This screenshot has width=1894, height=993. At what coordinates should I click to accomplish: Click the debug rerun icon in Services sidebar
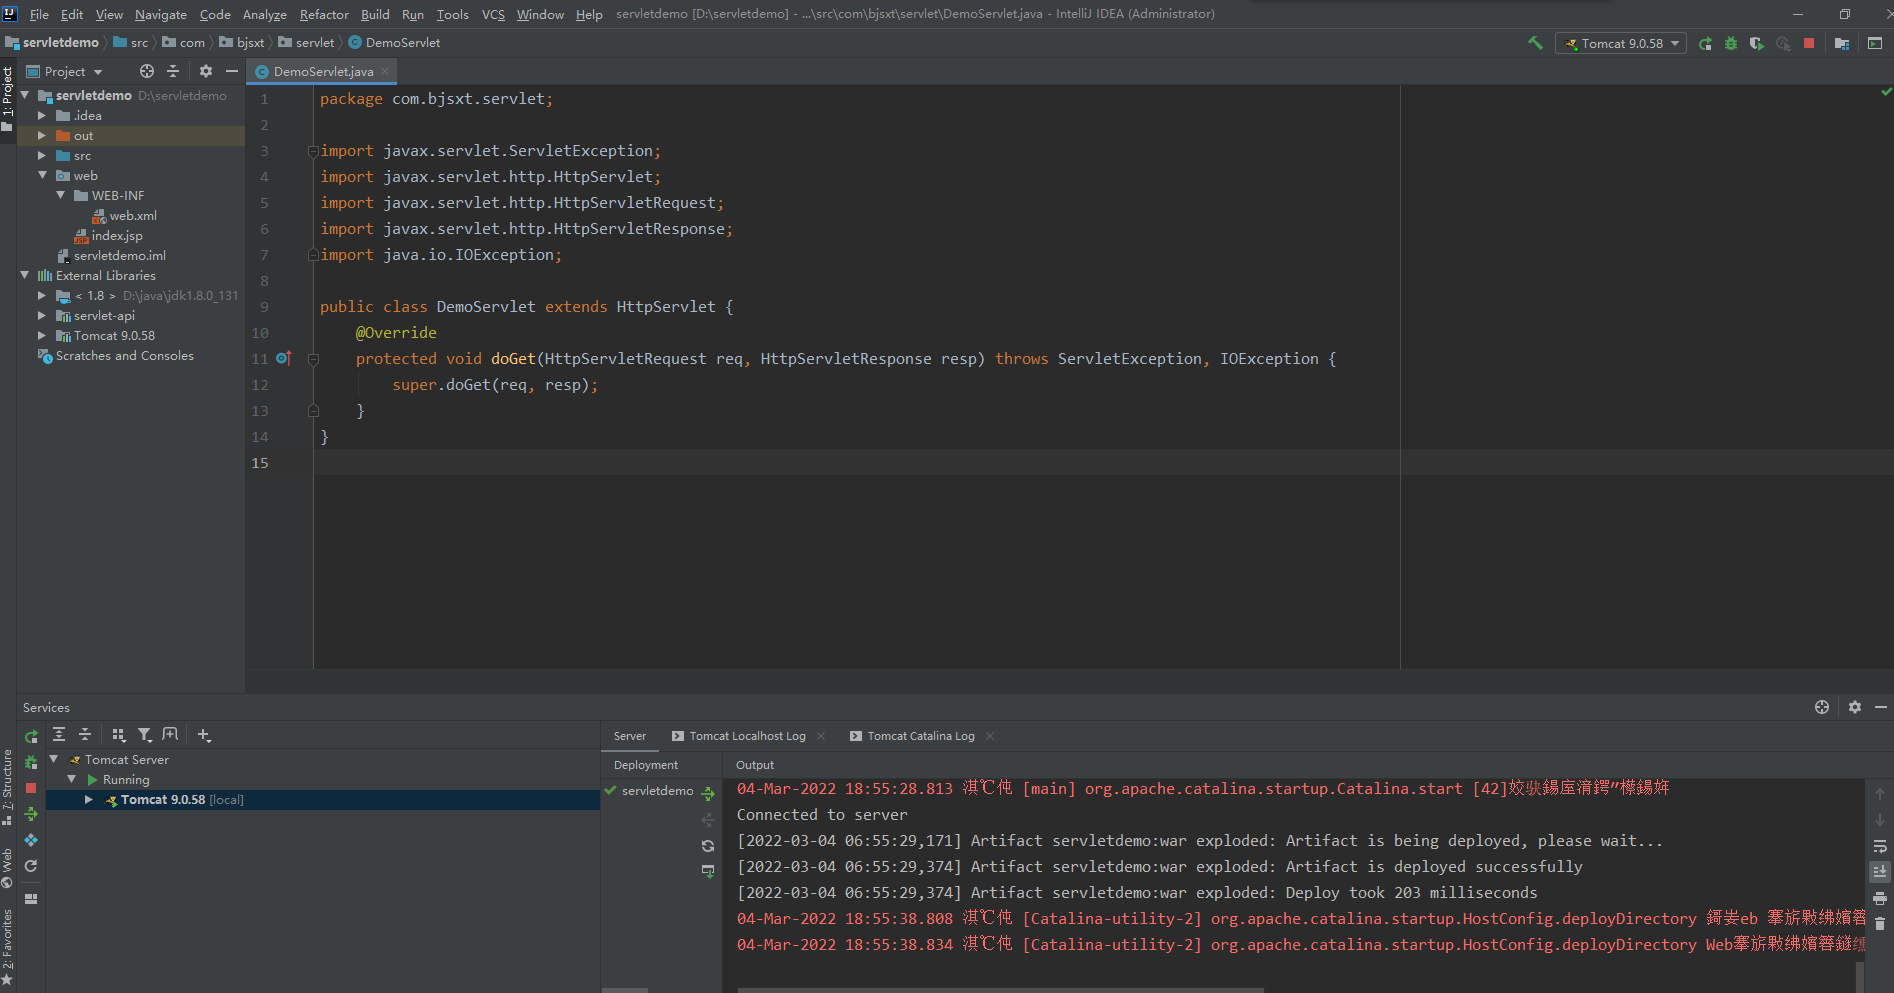click(31, 762)
